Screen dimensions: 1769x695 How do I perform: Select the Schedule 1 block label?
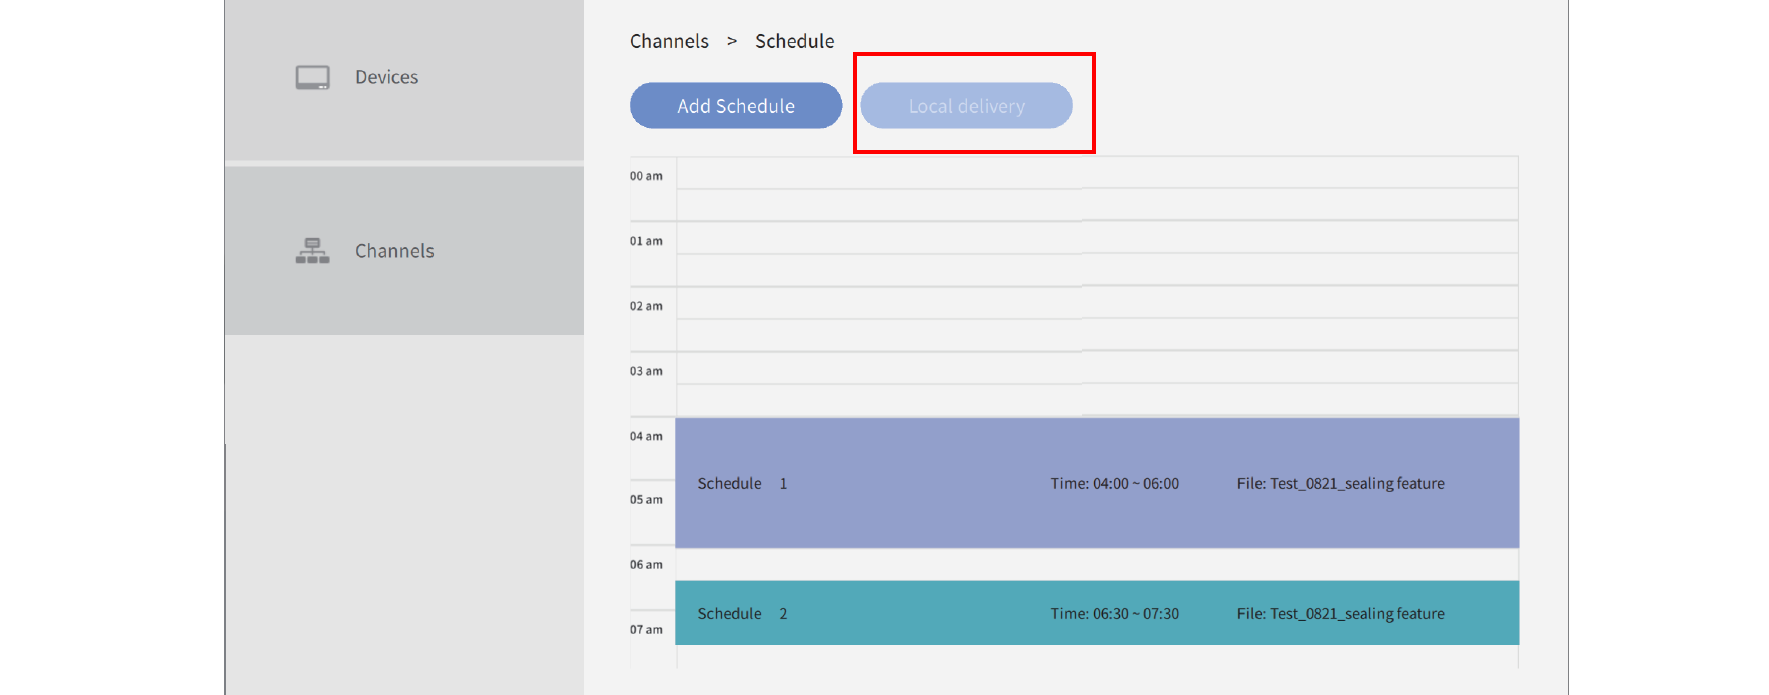(742, 484)
